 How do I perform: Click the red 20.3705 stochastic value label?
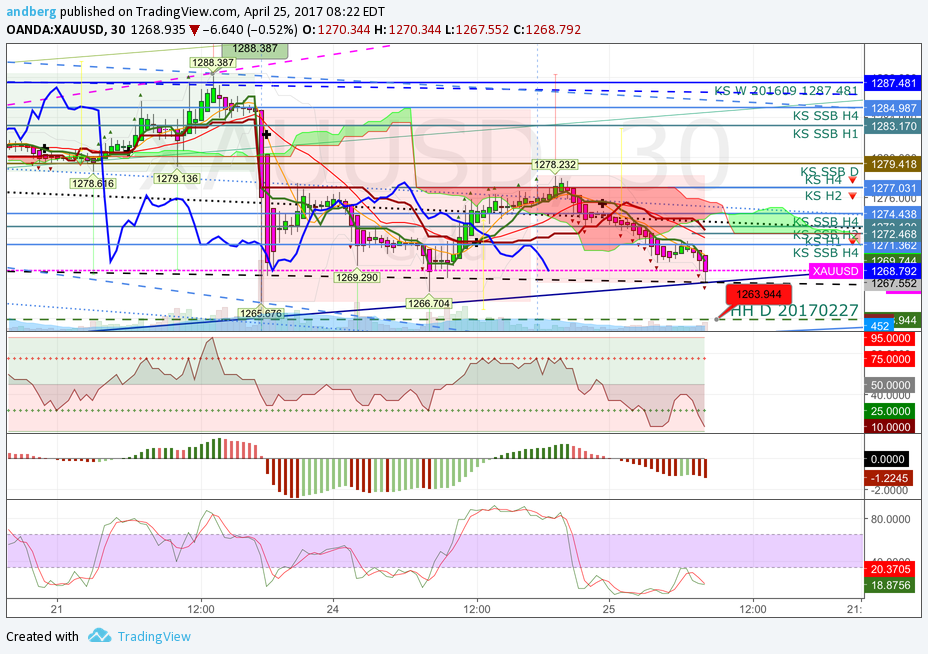890,569
